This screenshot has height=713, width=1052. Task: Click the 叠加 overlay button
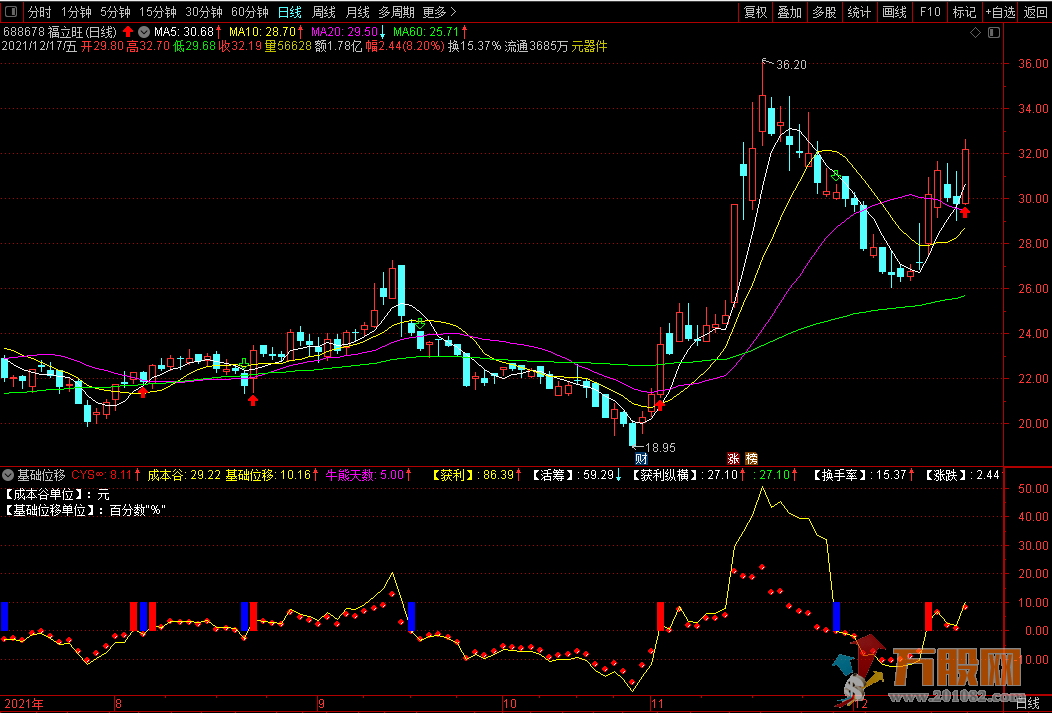(x=790, y=12)
